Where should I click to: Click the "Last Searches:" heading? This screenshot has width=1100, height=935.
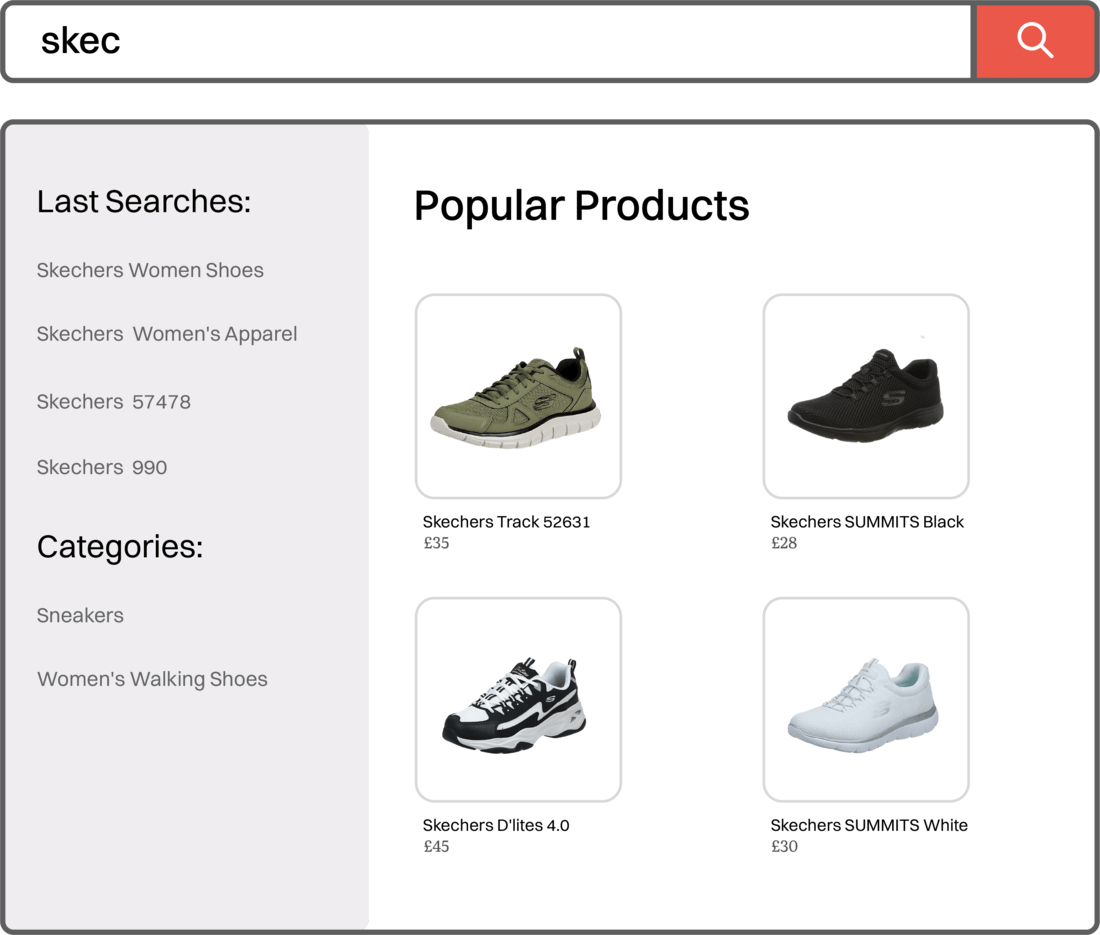[144, 201]
